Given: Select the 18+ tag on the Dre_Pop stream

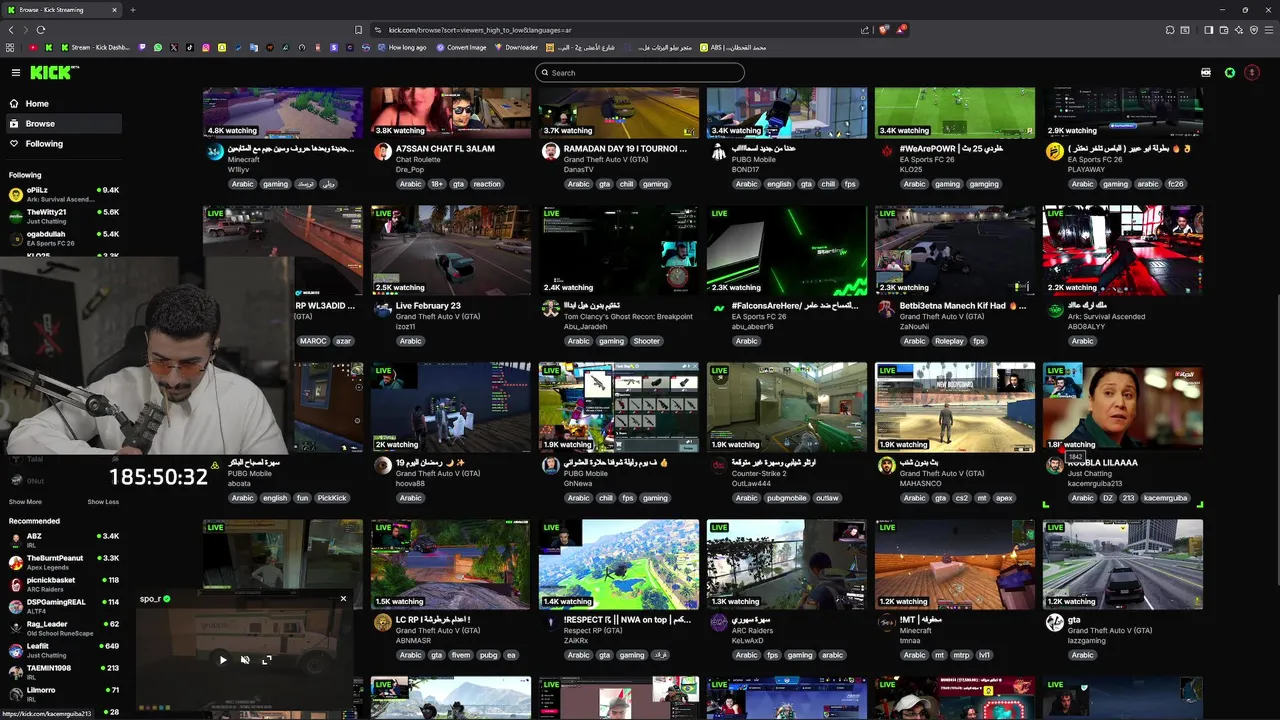Looking at the screenshot, I should click(437, 184).
